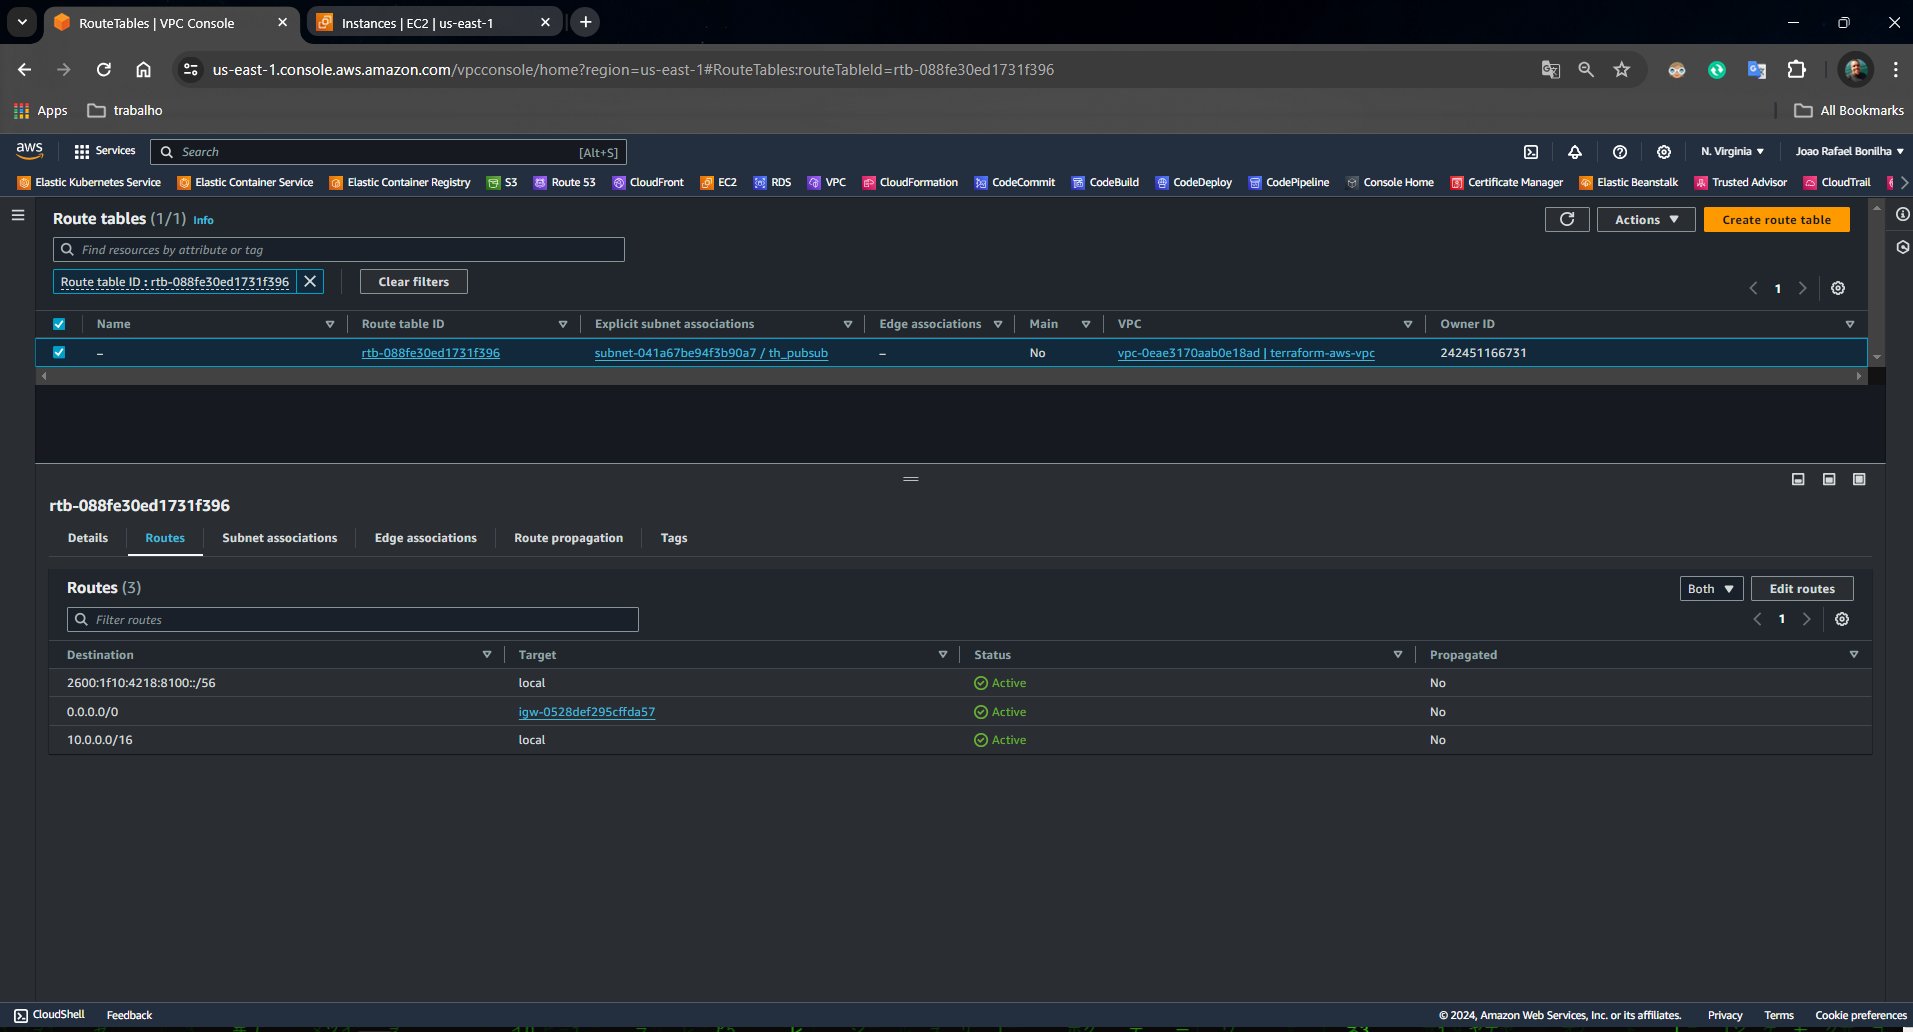Click the Edit routes button
The image size is (1913, 1032).
(1802, 589)
